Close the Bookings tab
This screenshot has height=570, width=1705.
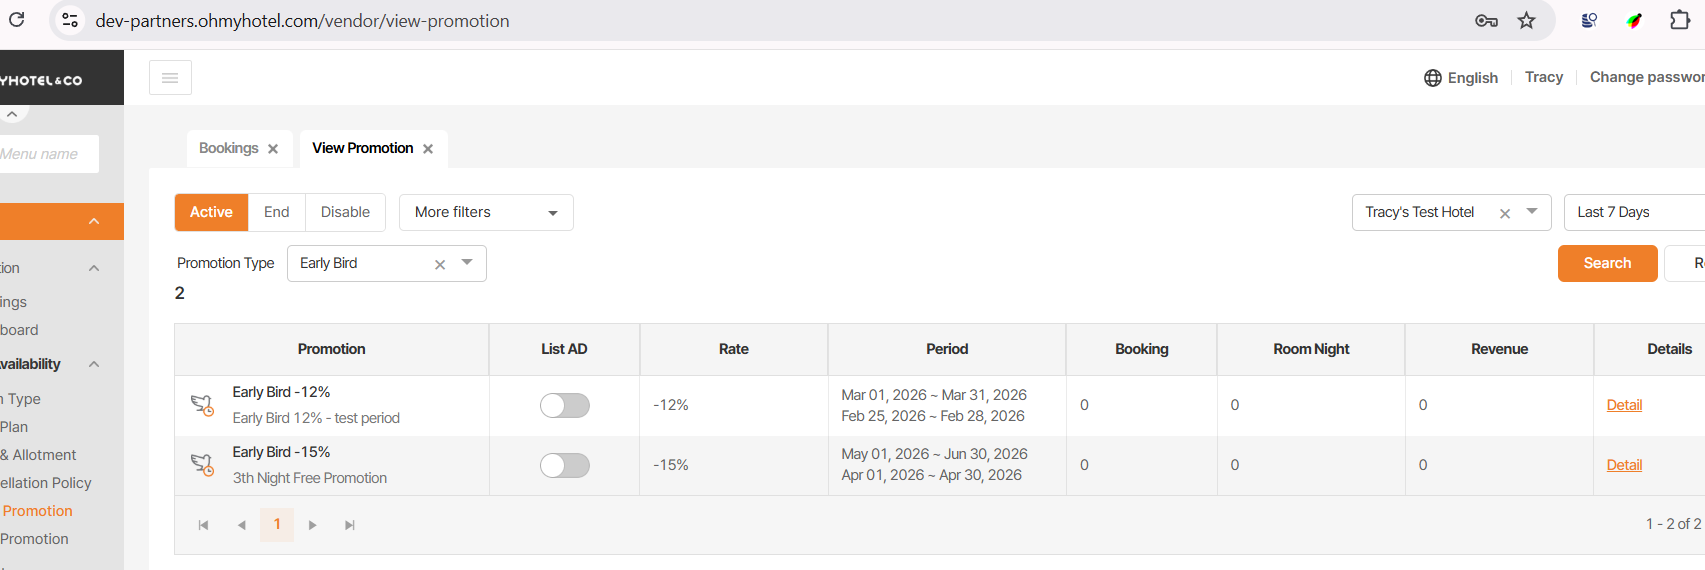[x=273, y=149]
